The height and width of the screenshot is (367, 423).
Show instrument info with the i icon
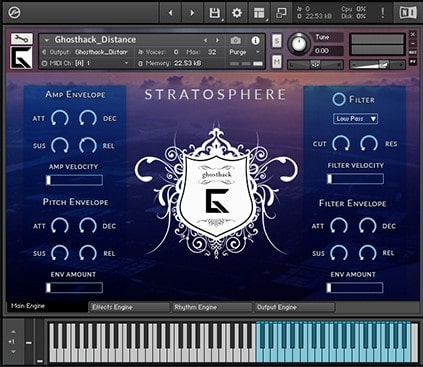point(255,40)
